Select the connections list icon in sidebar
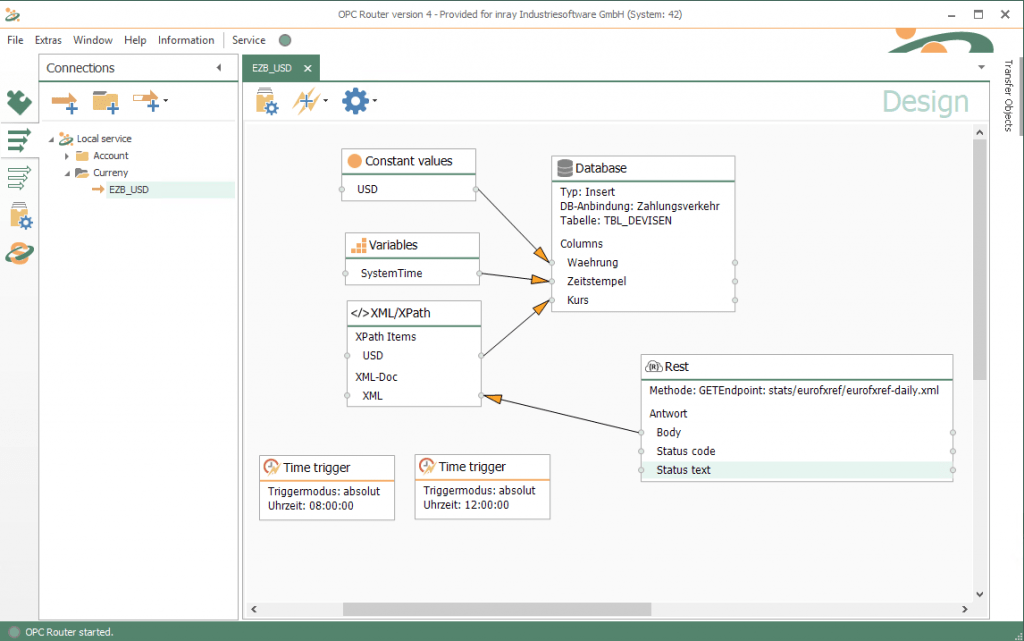The width and height of the screenshot is (1024, 641). [19, 140]
